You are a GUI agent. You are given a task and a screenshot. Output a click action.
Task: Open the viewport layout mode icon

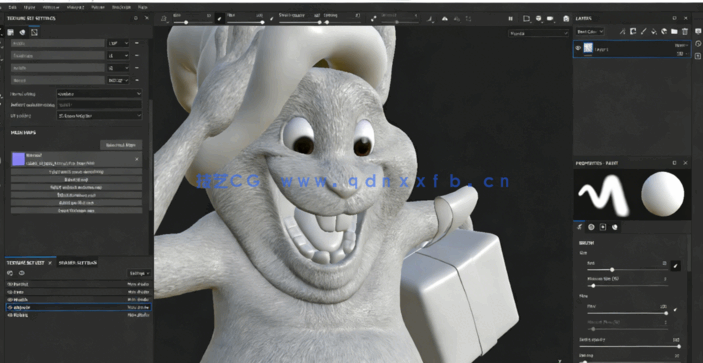[x=526, y=19]
